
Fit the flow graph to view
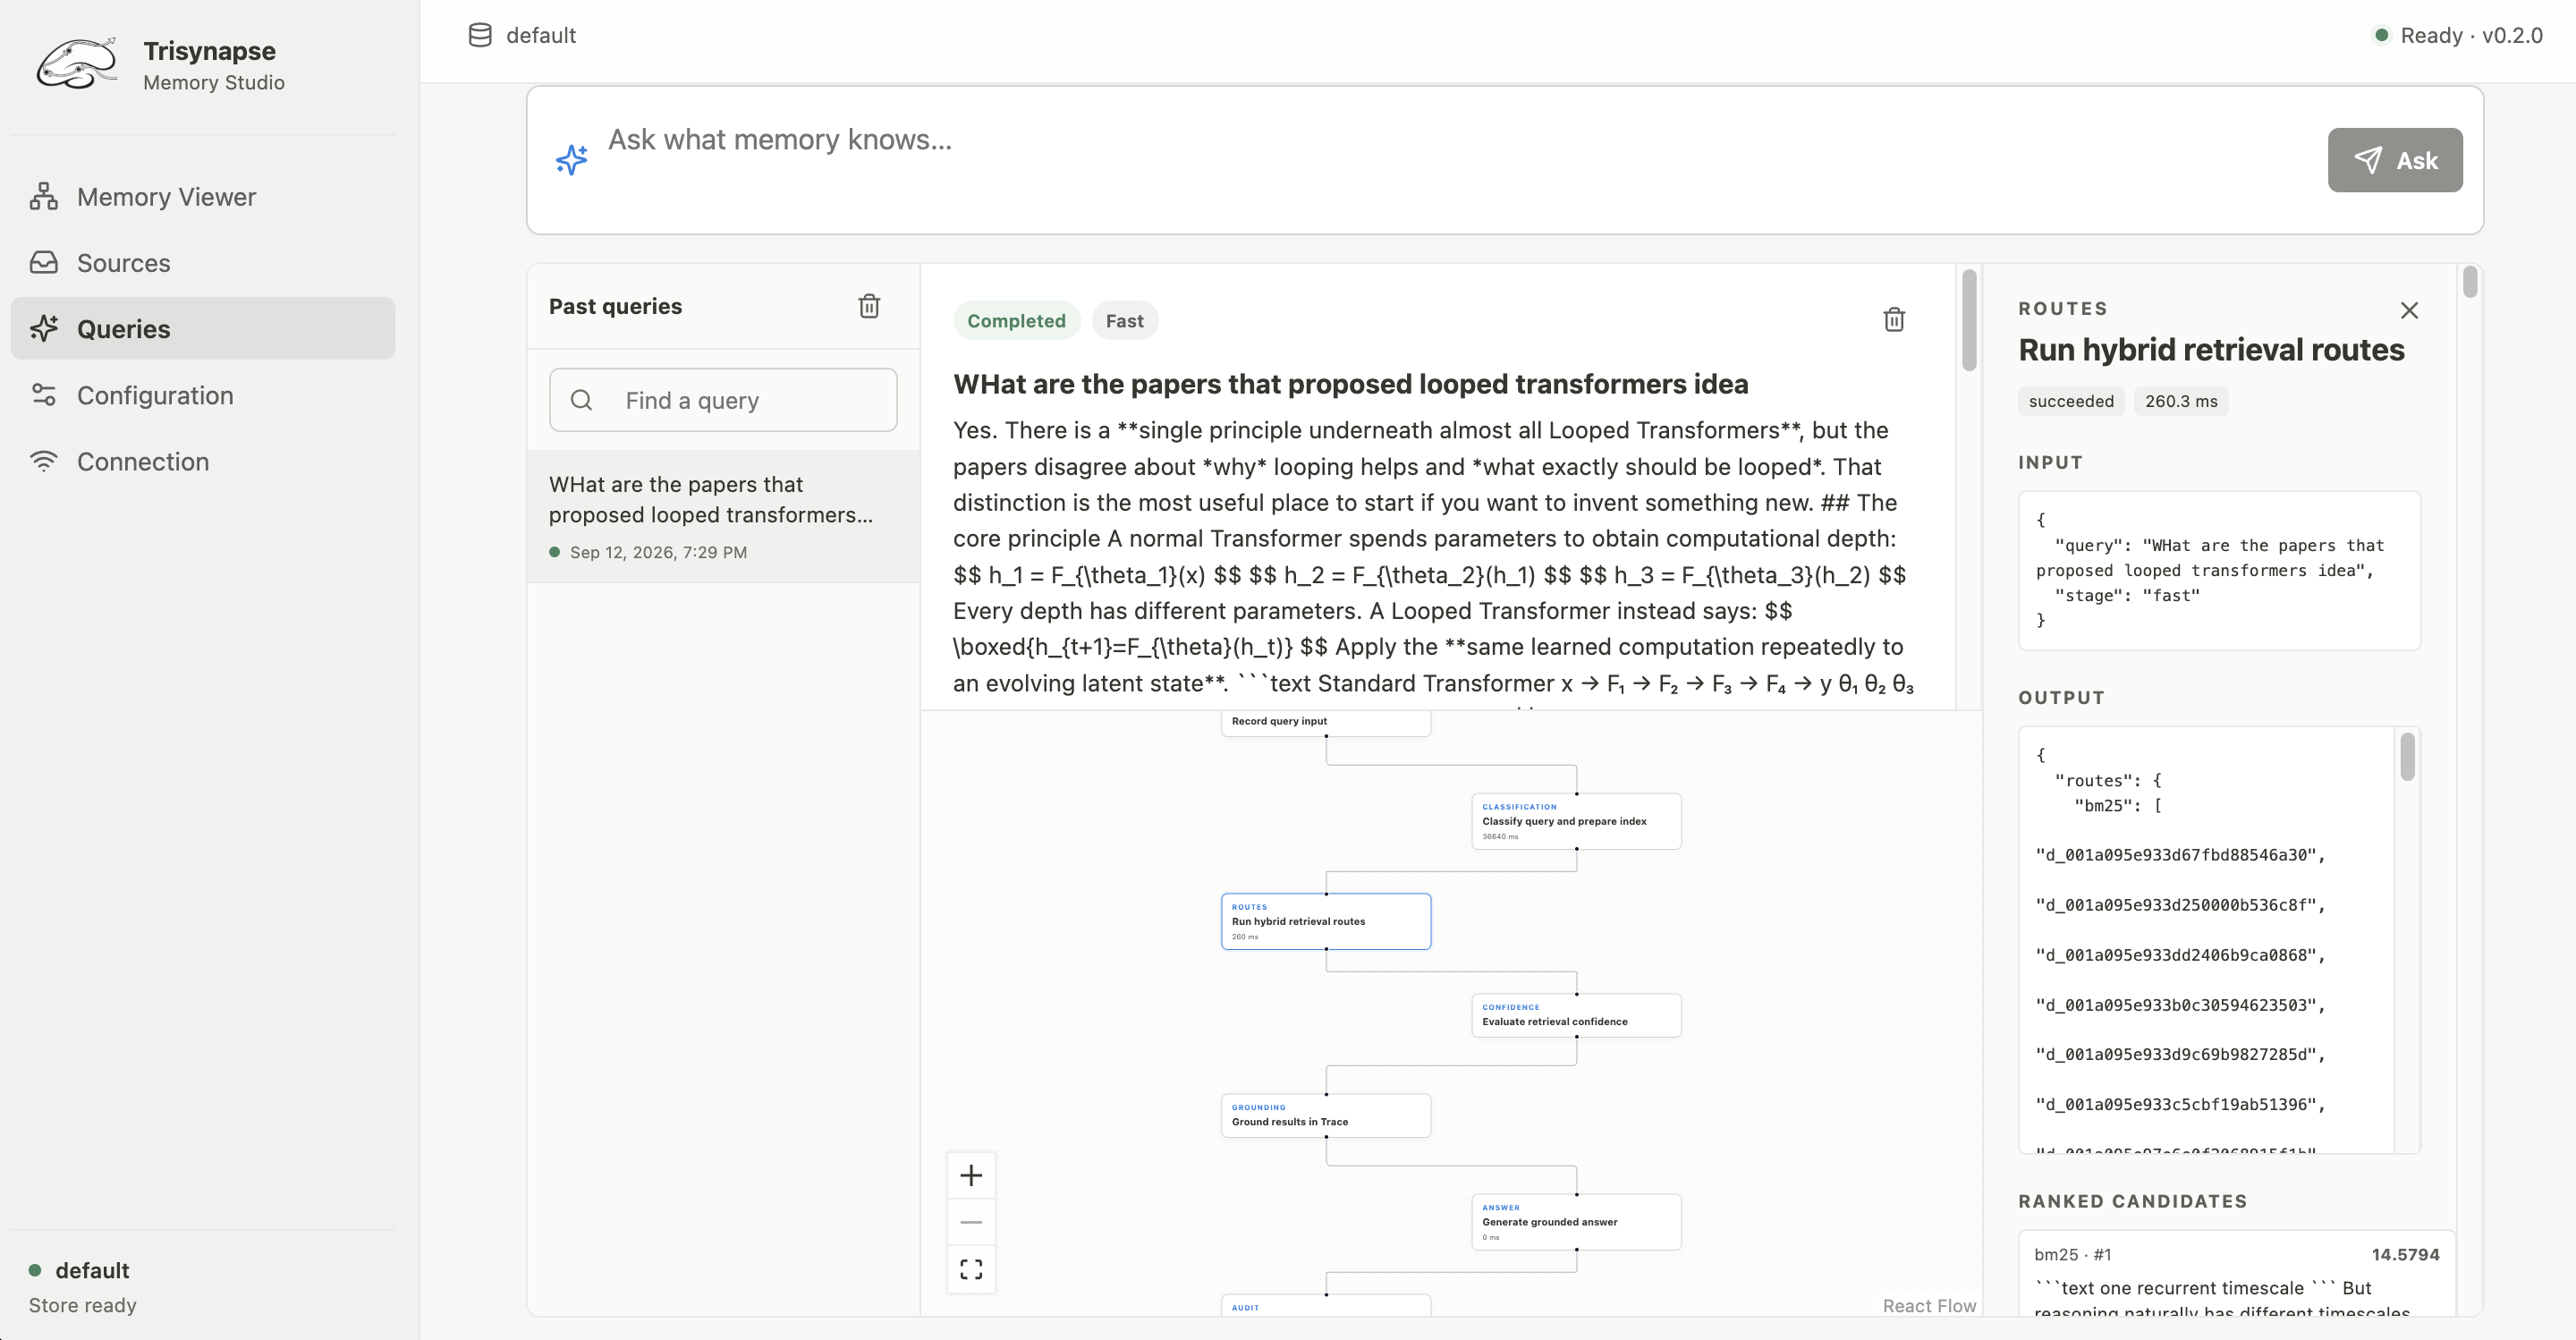(x=971, y=1269)
